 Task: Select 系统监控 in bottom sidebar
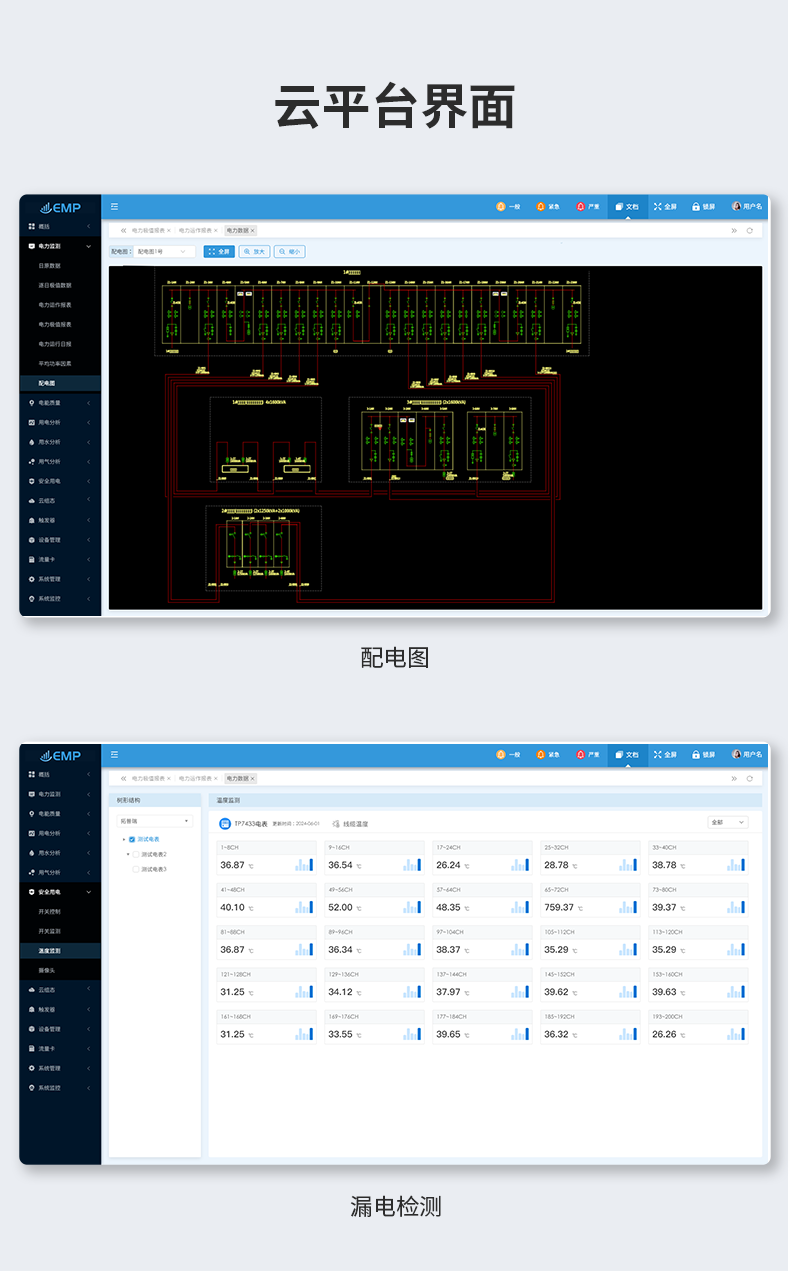tap(60, 1087)
